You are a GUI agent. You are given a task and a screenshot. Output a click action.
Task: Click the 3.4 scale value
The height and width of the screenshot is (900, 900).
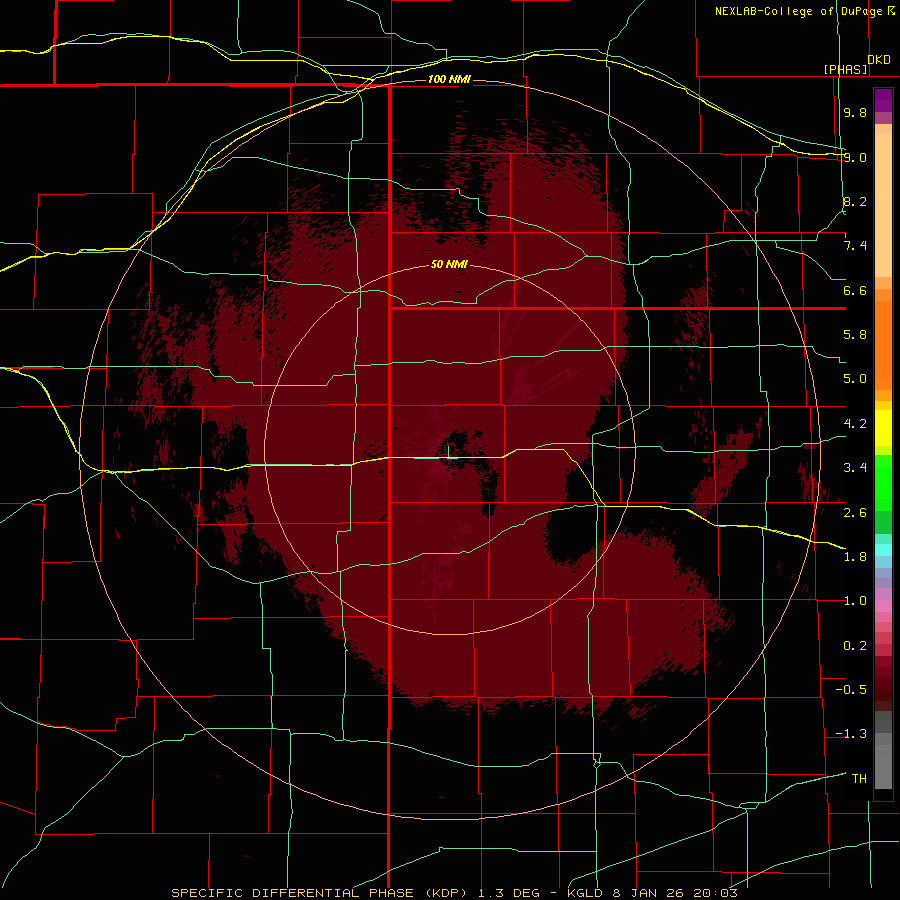(x=855, y=468)
